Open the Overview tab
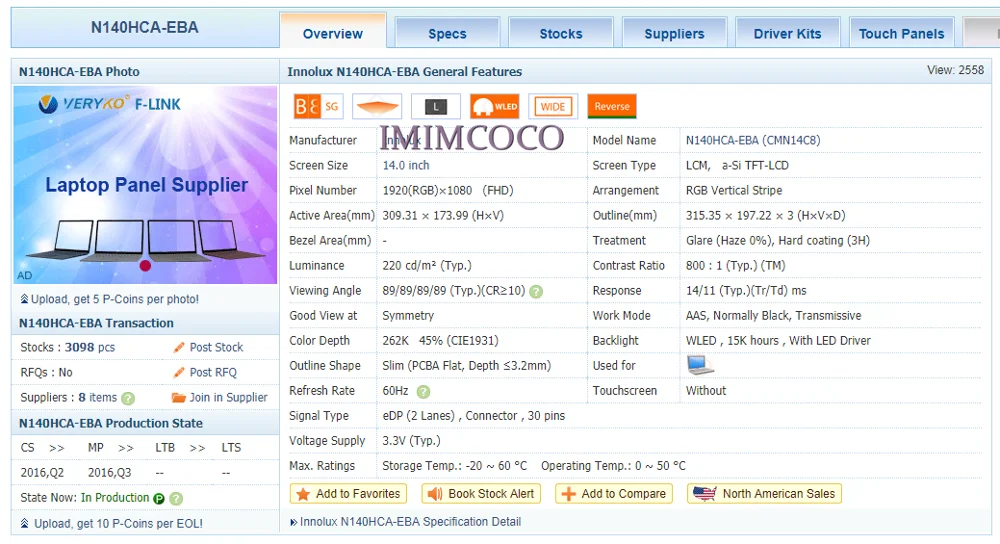The width and height of the screenshot is (1000, 544). tap(332, 32)
